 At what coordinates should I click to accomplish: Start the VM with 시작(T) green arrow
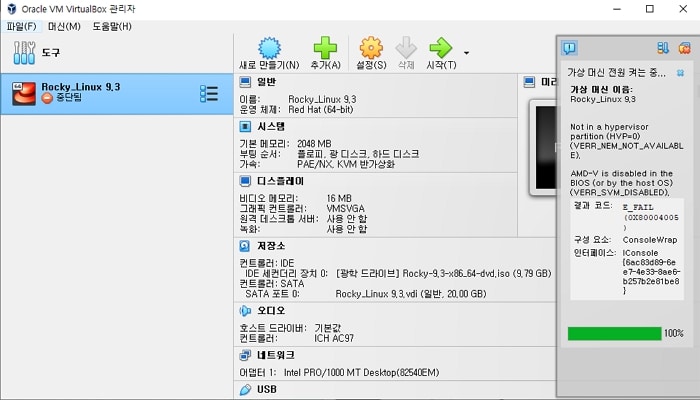click(x=441, y=48)
